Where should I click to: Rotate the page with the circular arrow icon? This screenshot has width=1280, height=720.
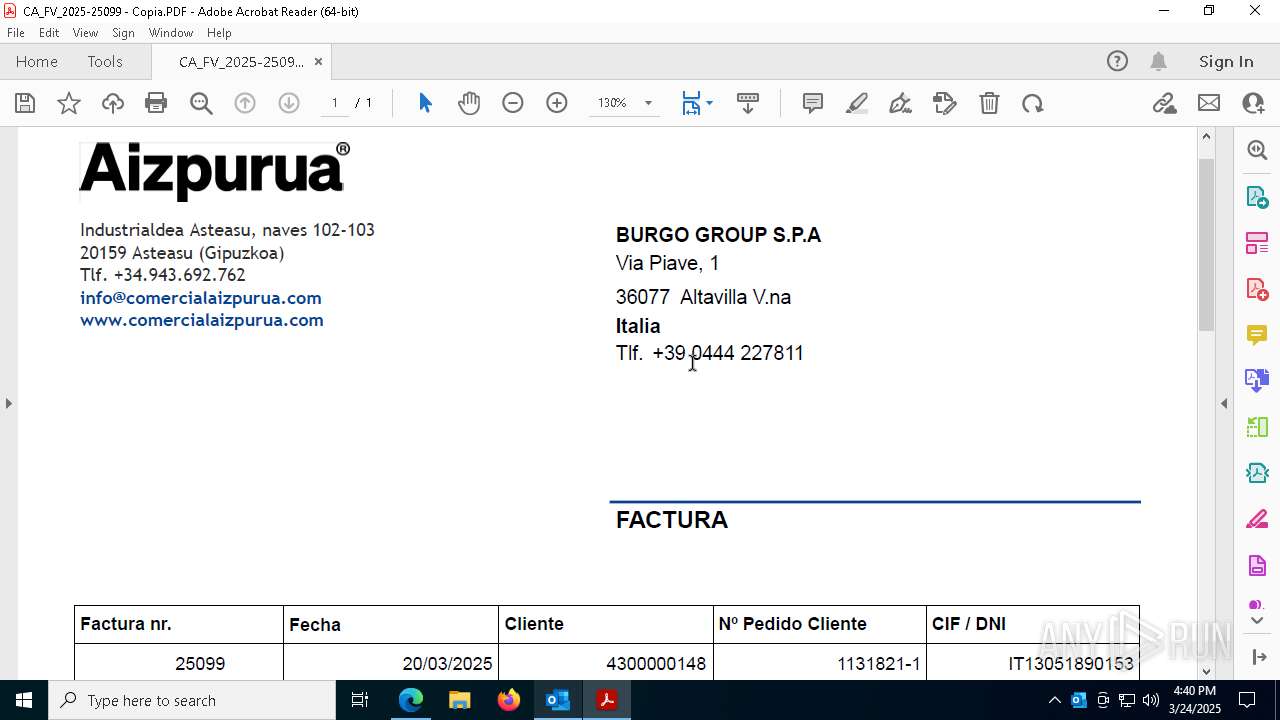1033,103
